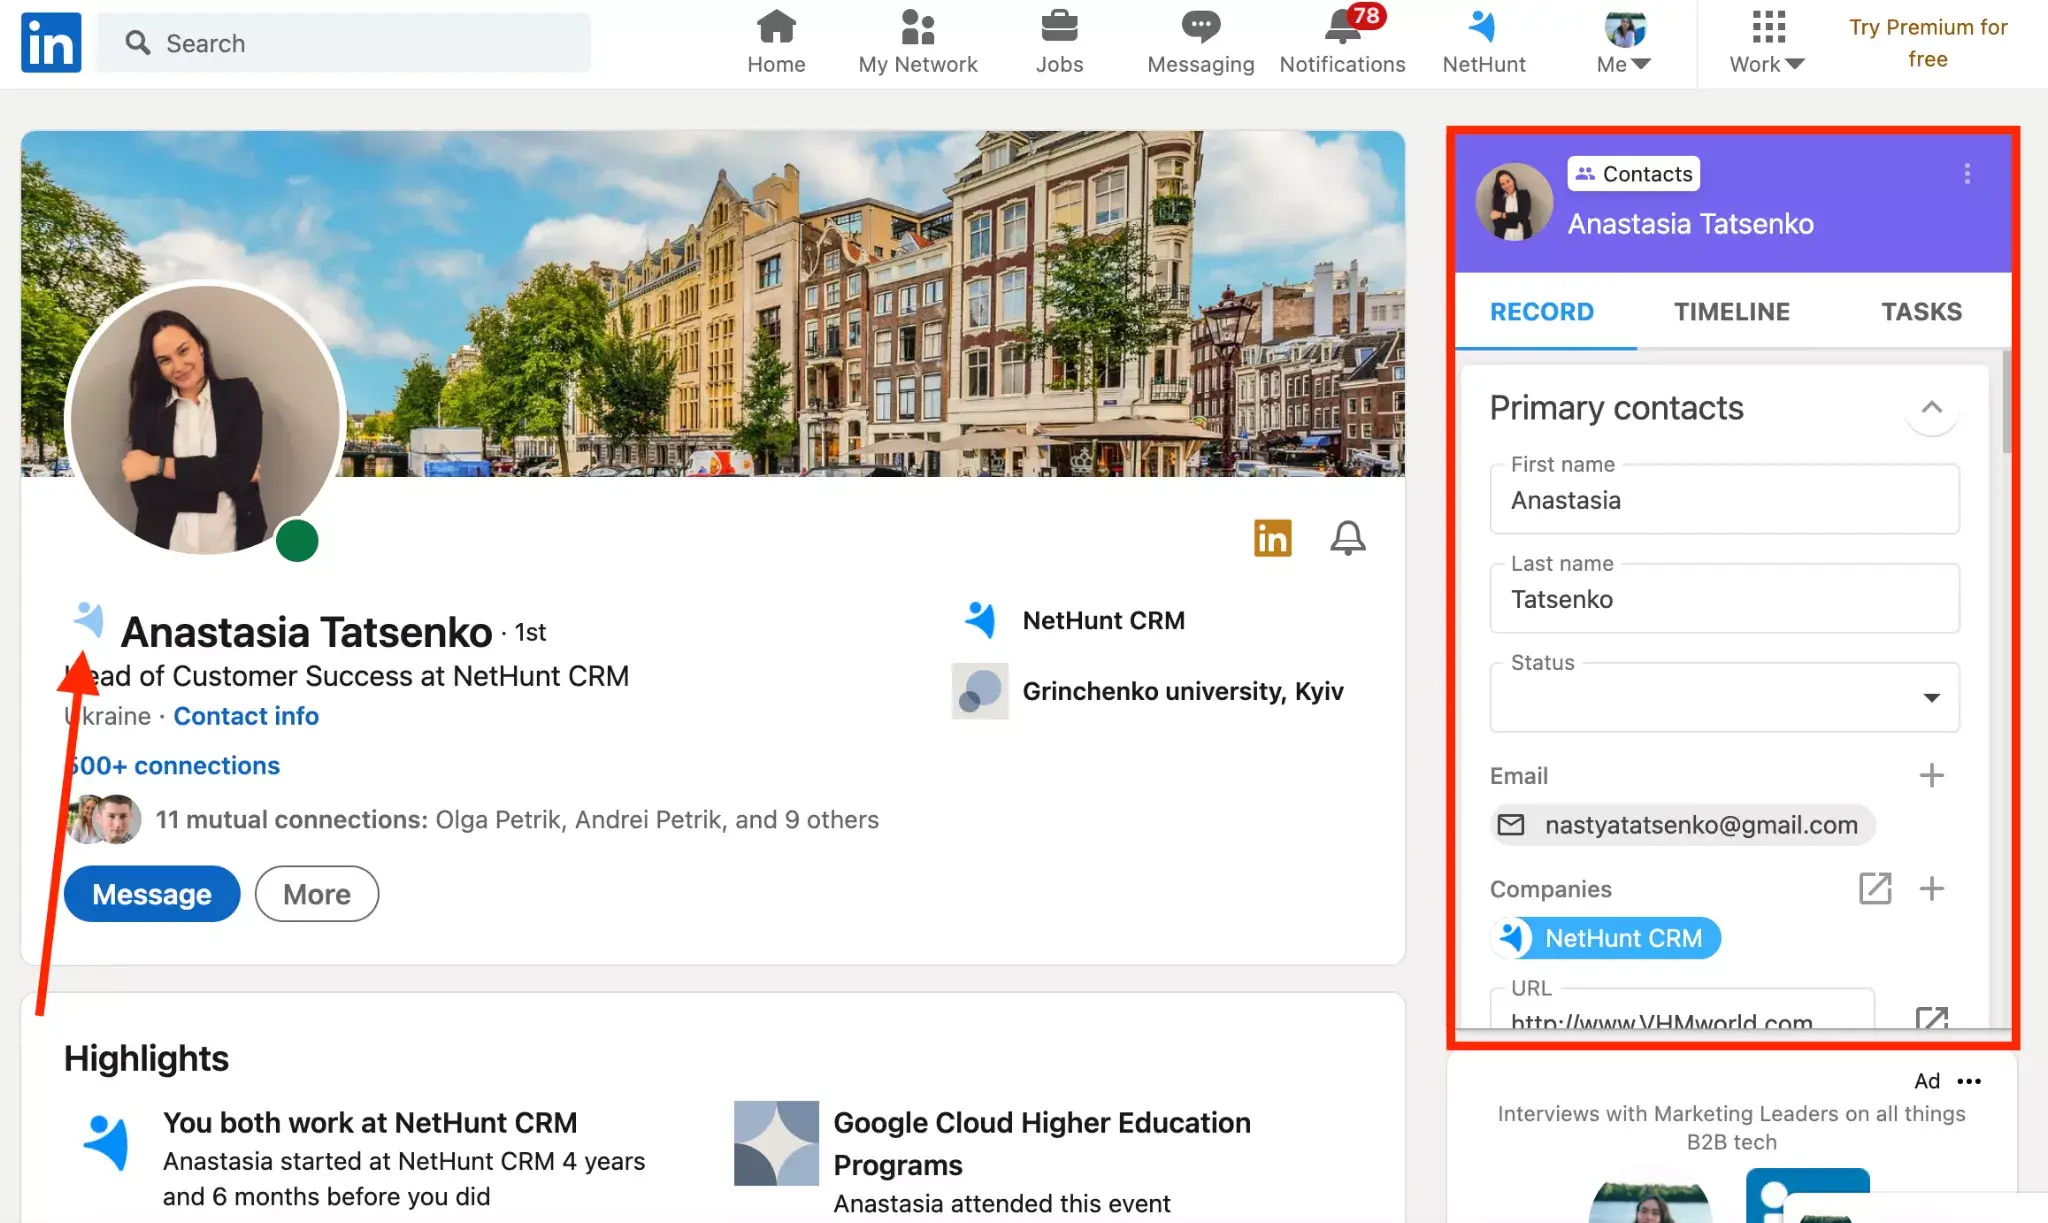Viewport: 2048px width, 1223px height.
Task: Open Messaging from the top bar
Action: coord(1200,43)
